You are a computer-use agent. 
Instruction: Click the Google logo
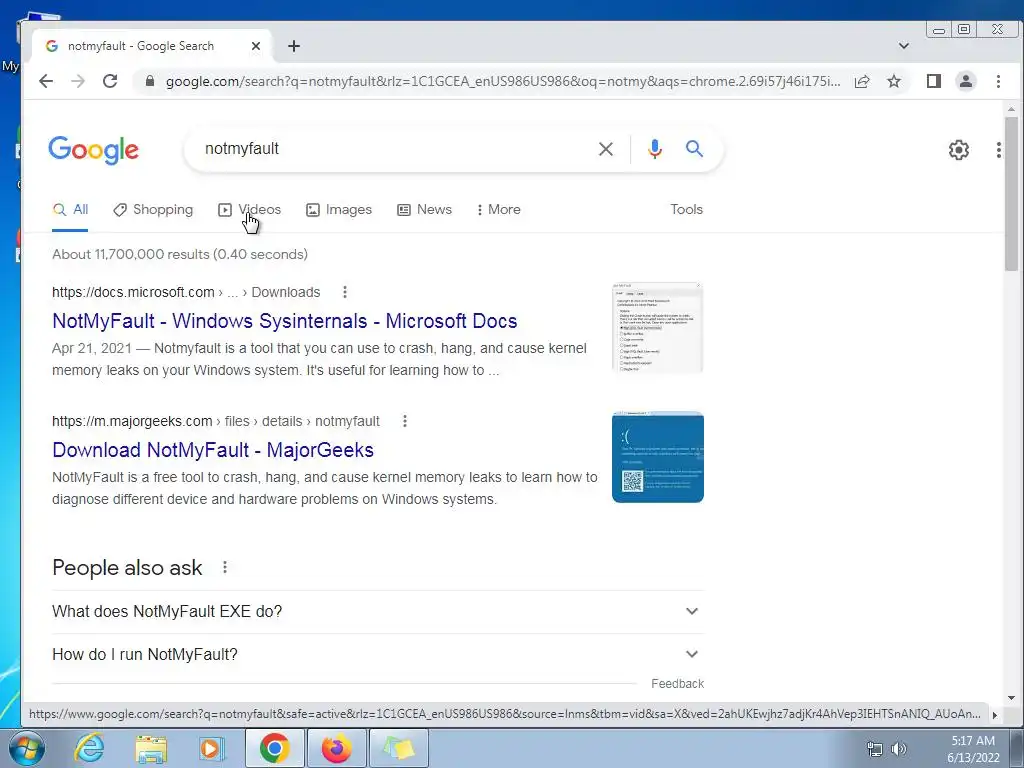point(93,150)
